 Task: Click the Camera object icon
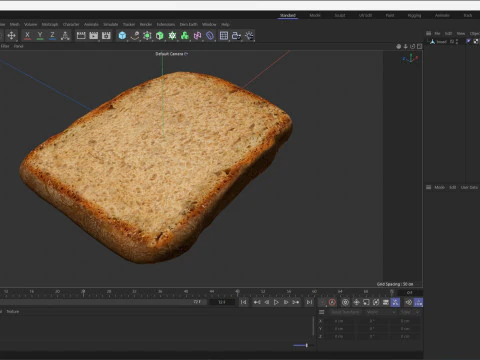236,35
